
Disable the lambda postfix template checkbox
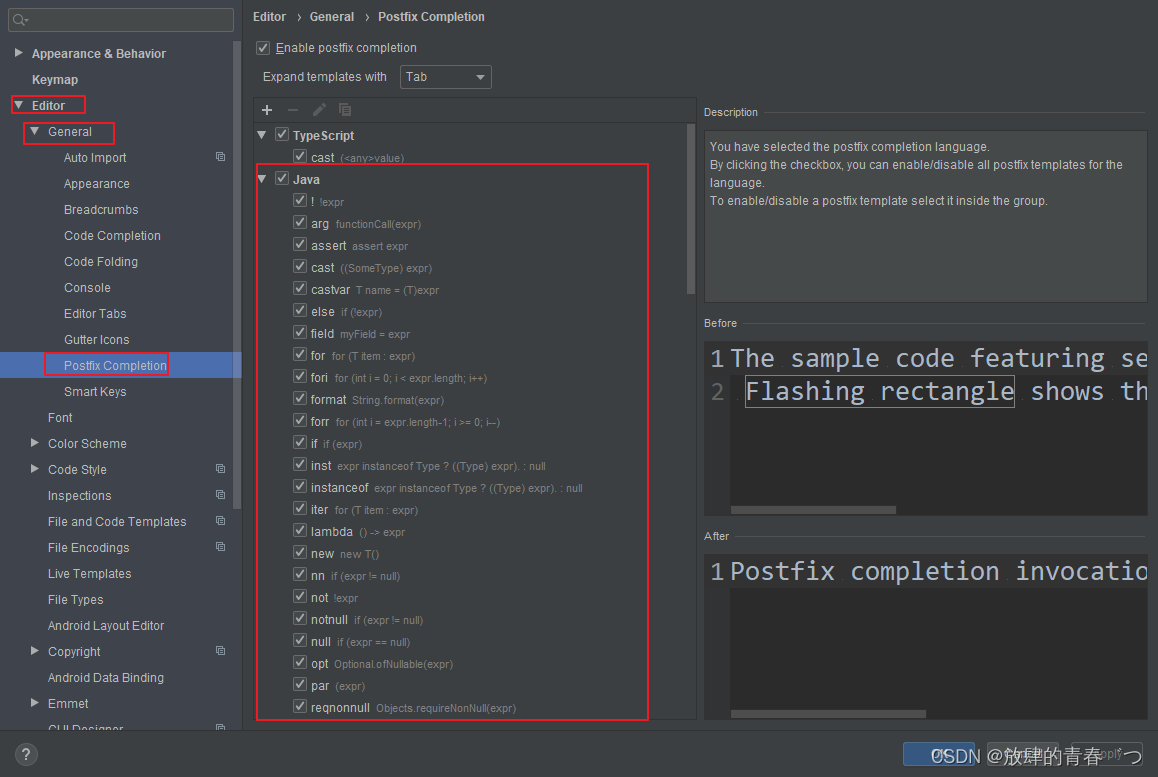pos(300,530)
